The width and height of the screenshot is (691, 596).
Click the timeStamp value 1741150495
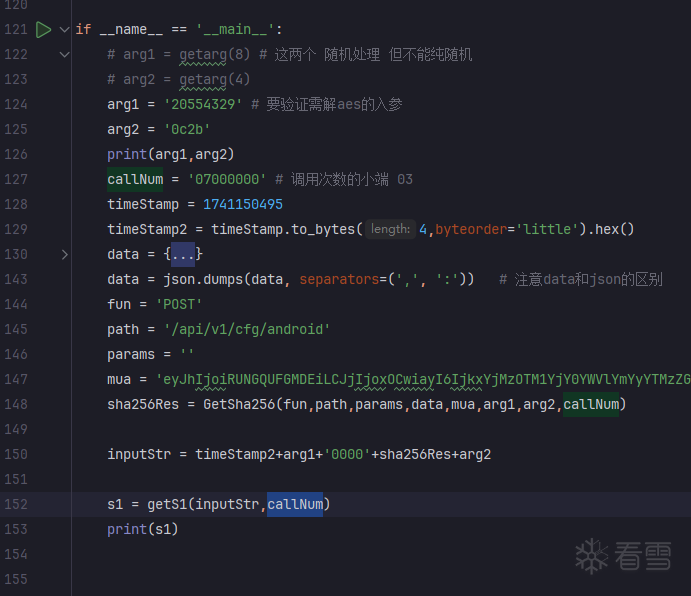[242, 204]
